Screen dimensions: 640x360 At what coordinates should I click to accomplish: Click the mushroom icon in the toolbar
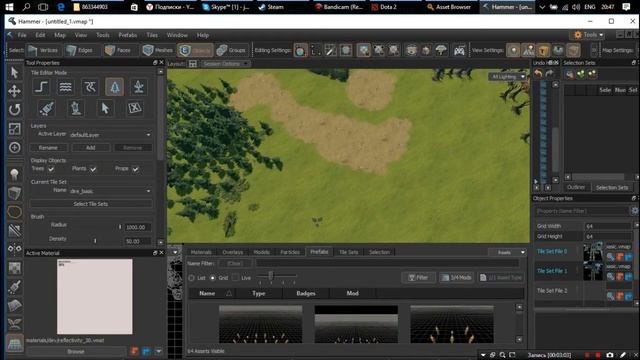tap(441, 50)
